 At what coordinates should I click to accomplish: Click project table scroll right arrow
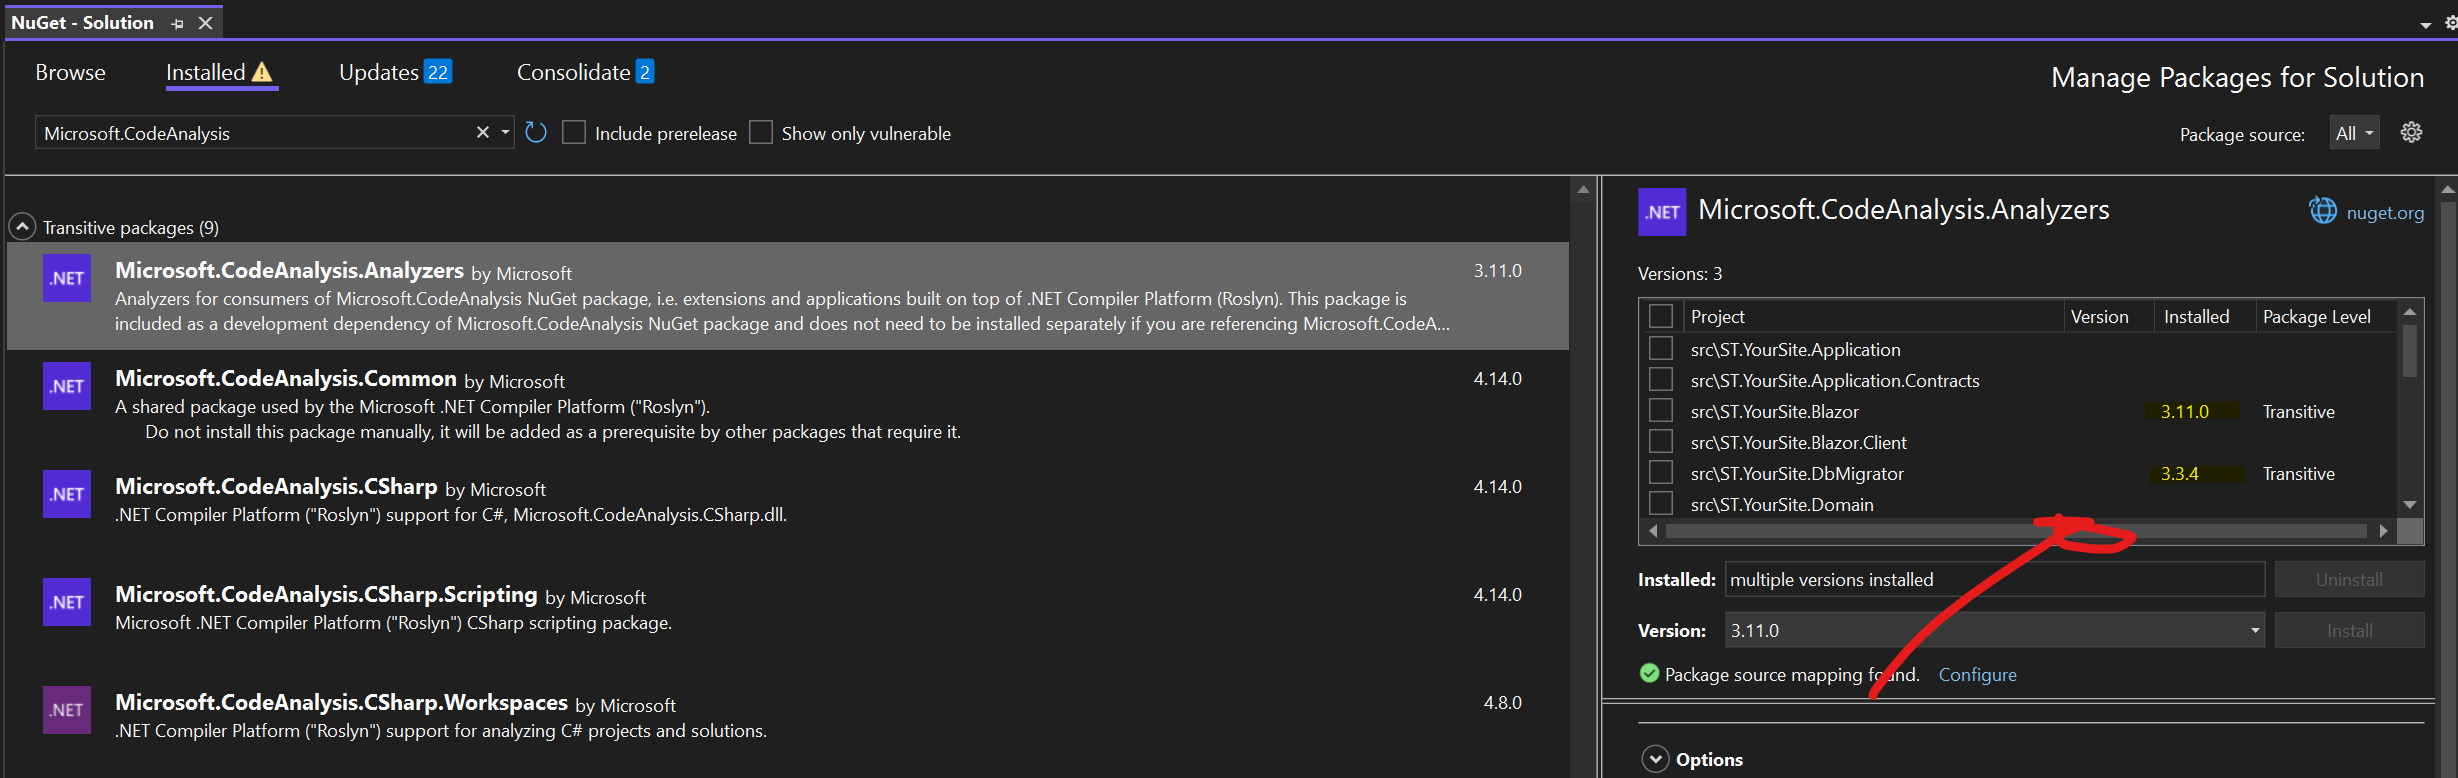pos(2384,531)
